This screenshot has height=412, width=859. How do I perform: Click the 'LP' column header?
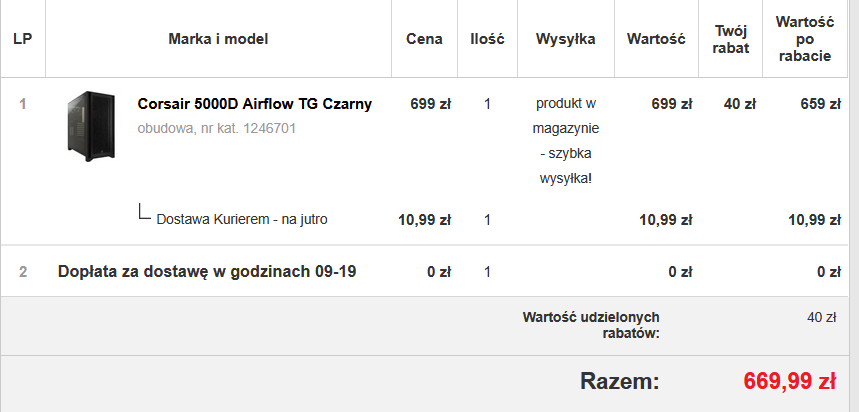pyautogui.click(x=22, y=39)
